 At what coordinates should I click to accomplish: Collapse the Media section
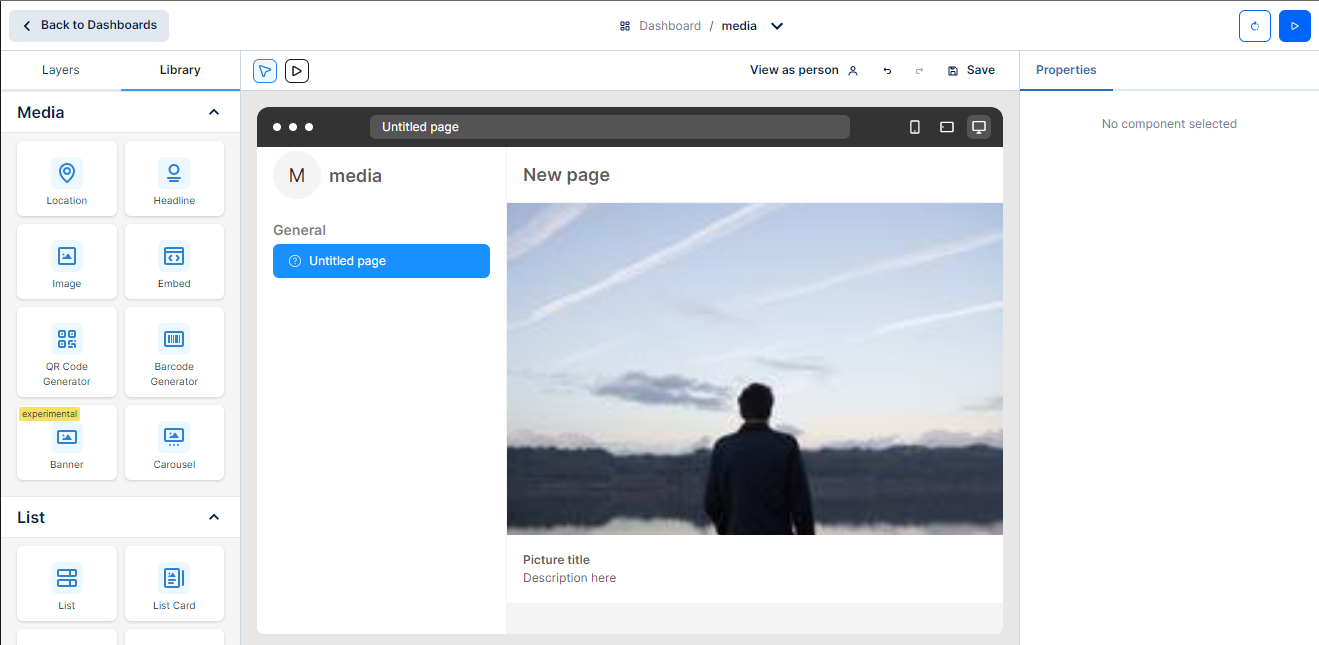[x=213, y=112]
